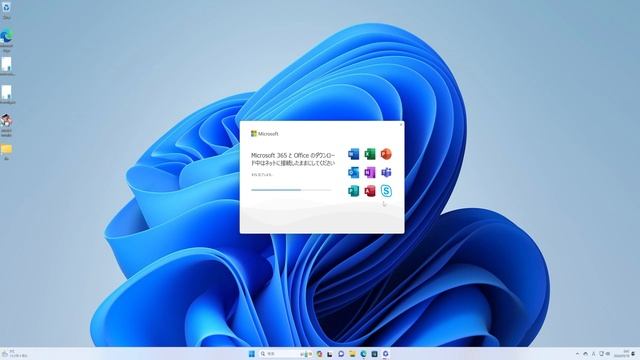Image resolution: width=640 pixels, height=360 pixels.
Task: Click the OneNote icon in the Office installer
Action: click(x=370, y=172)
